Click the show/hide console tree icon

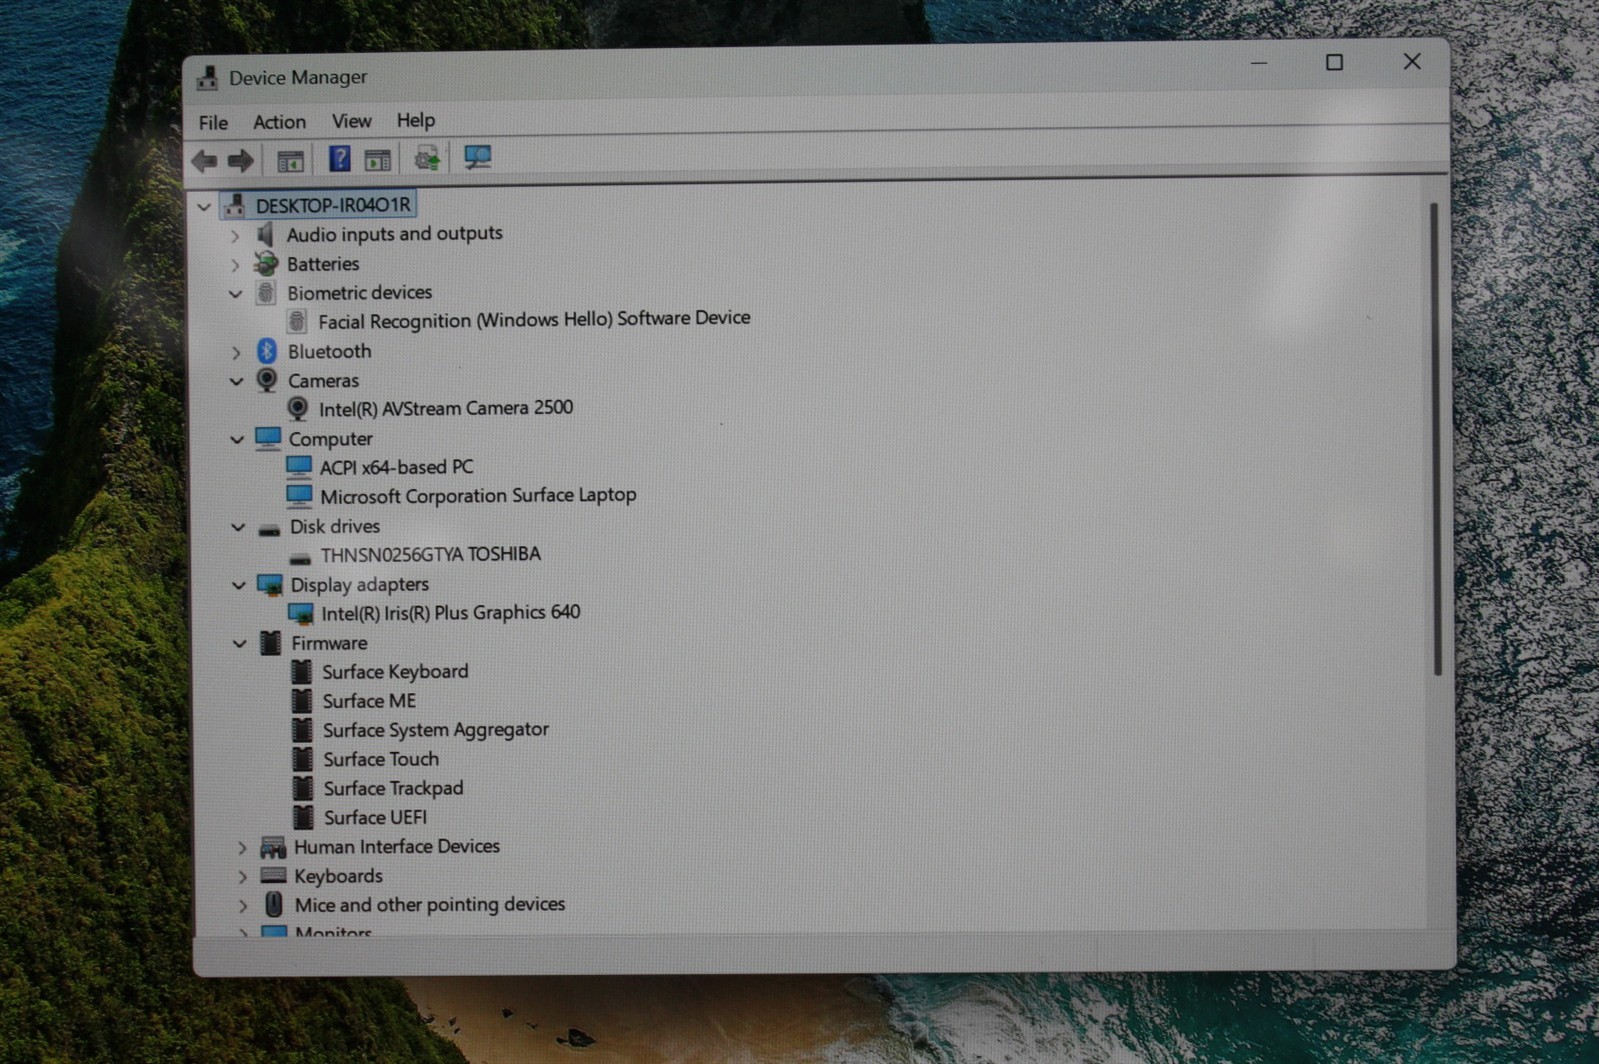pos(290,160)
